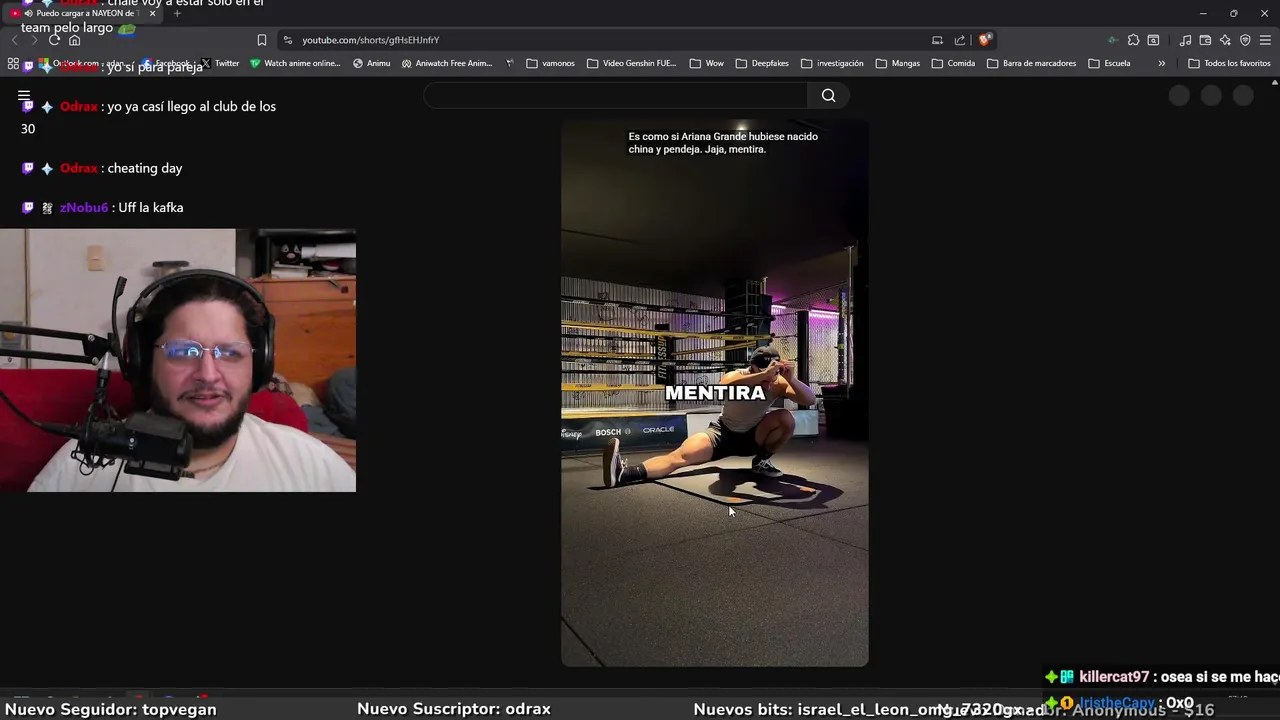The image size is (1280, 720).
Task: Open the 'Aniwatch Free Anim...' bookmark
Action: (x=447, y=63)
